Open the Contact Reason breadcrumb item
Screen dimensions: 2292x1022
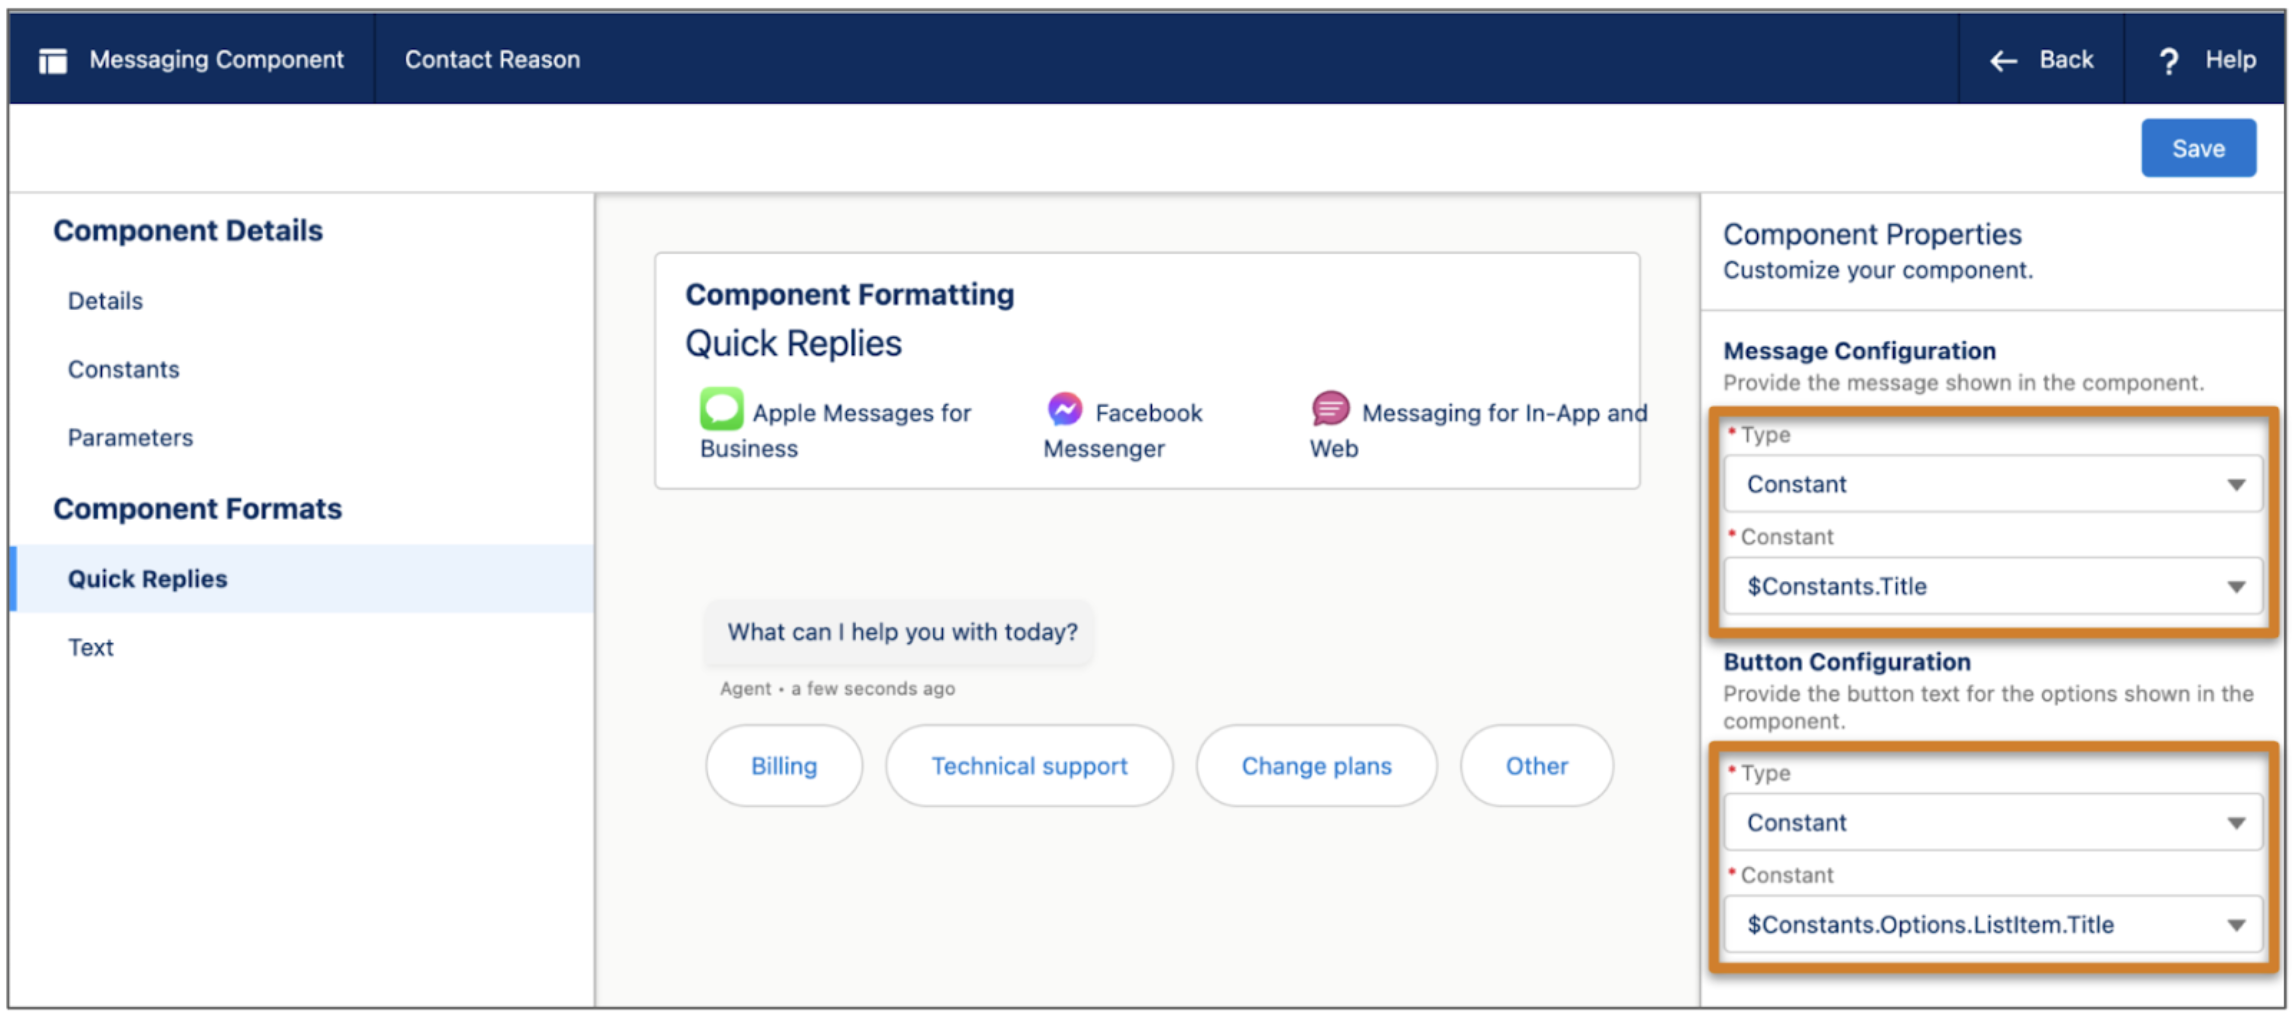[x=491, y=59]
